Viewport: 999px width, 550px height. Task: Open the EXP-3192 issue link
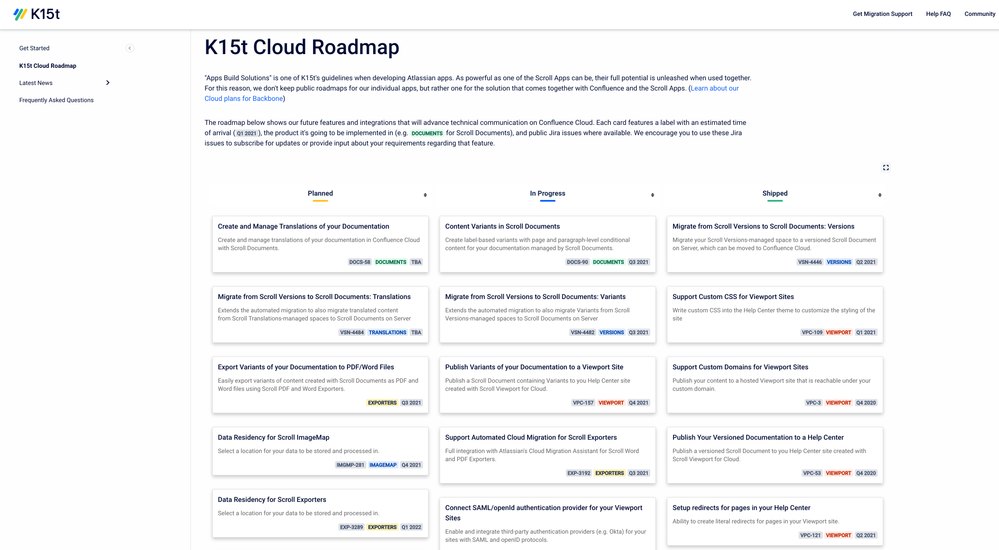click(x=579, y=474)
